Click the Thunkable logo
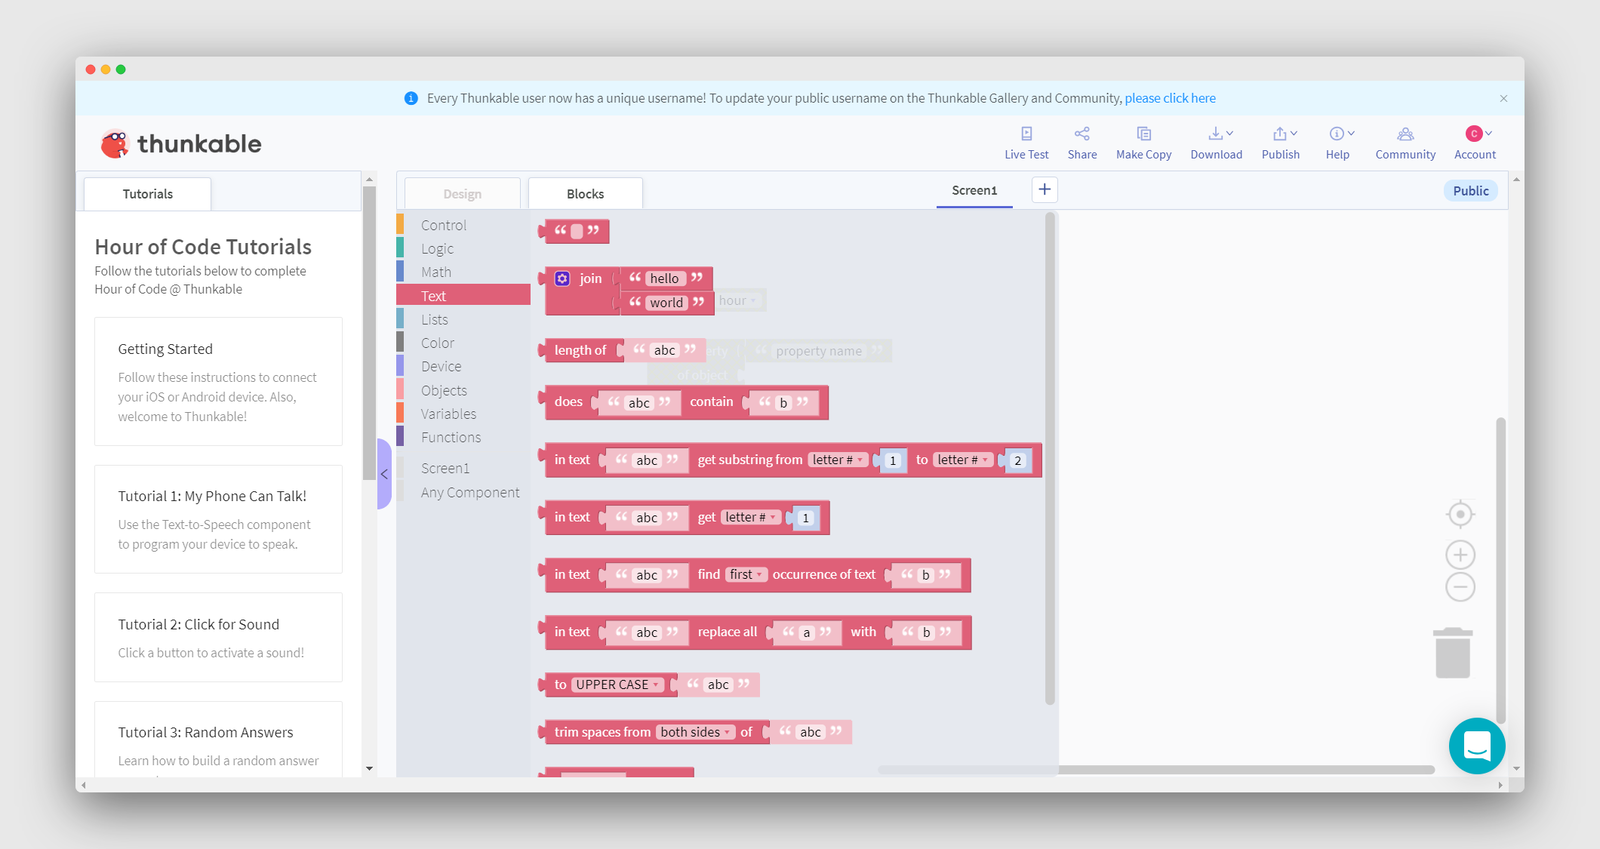Image resolution: width=1600 pixels, height=849 pixels. 181,144
